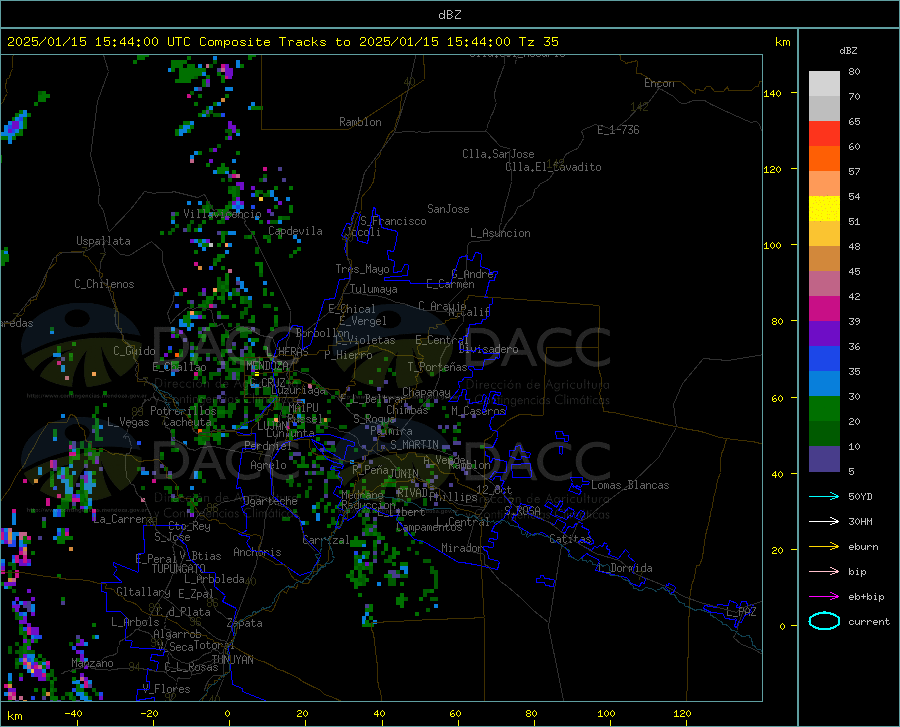Screen dimensions: 900x727
Task: Pick the dark violet swatch between 10 and 5
Action: point(824,459)
